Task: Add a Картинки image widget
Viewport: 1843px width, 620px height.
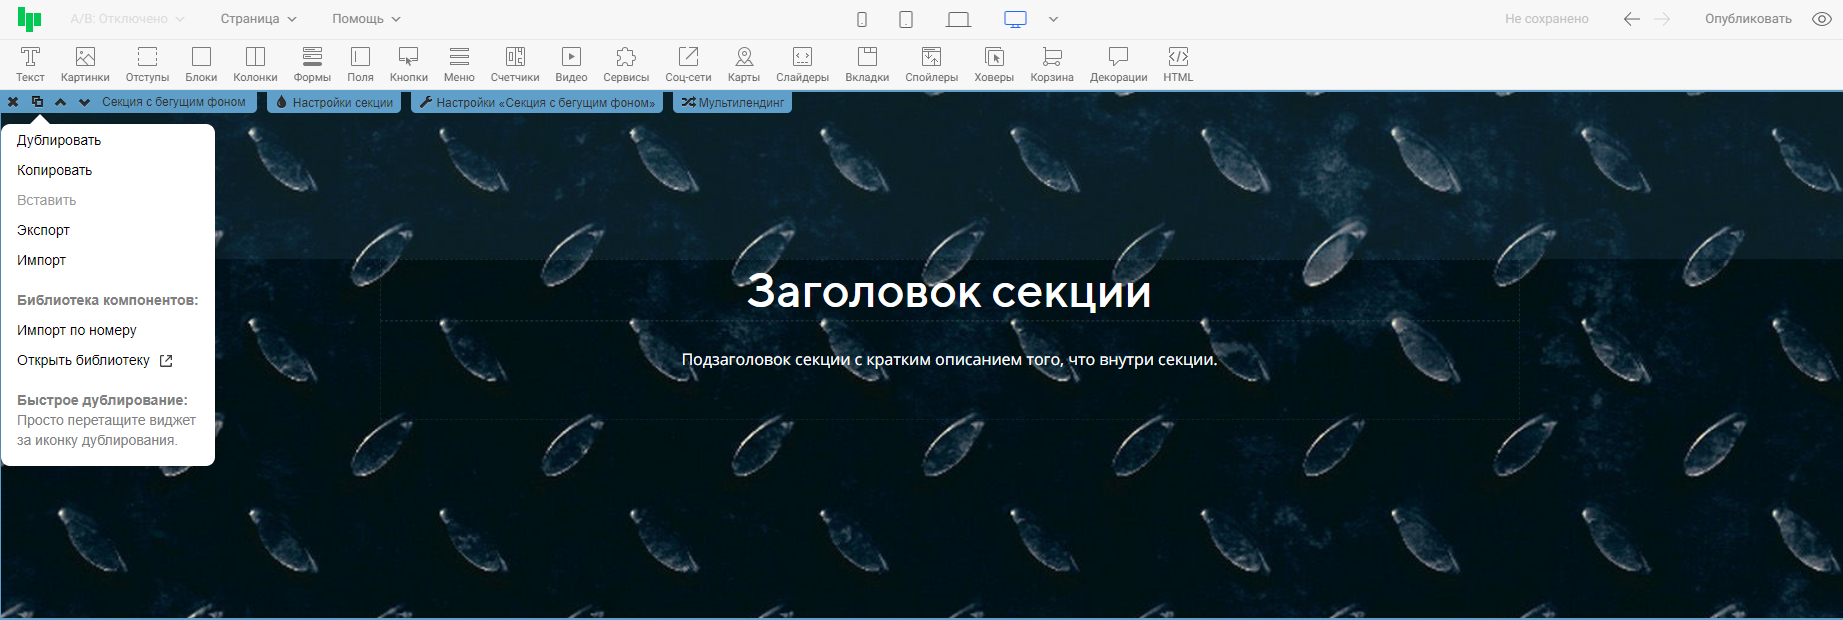Action: pyautogui.click(x=85, y=64)
